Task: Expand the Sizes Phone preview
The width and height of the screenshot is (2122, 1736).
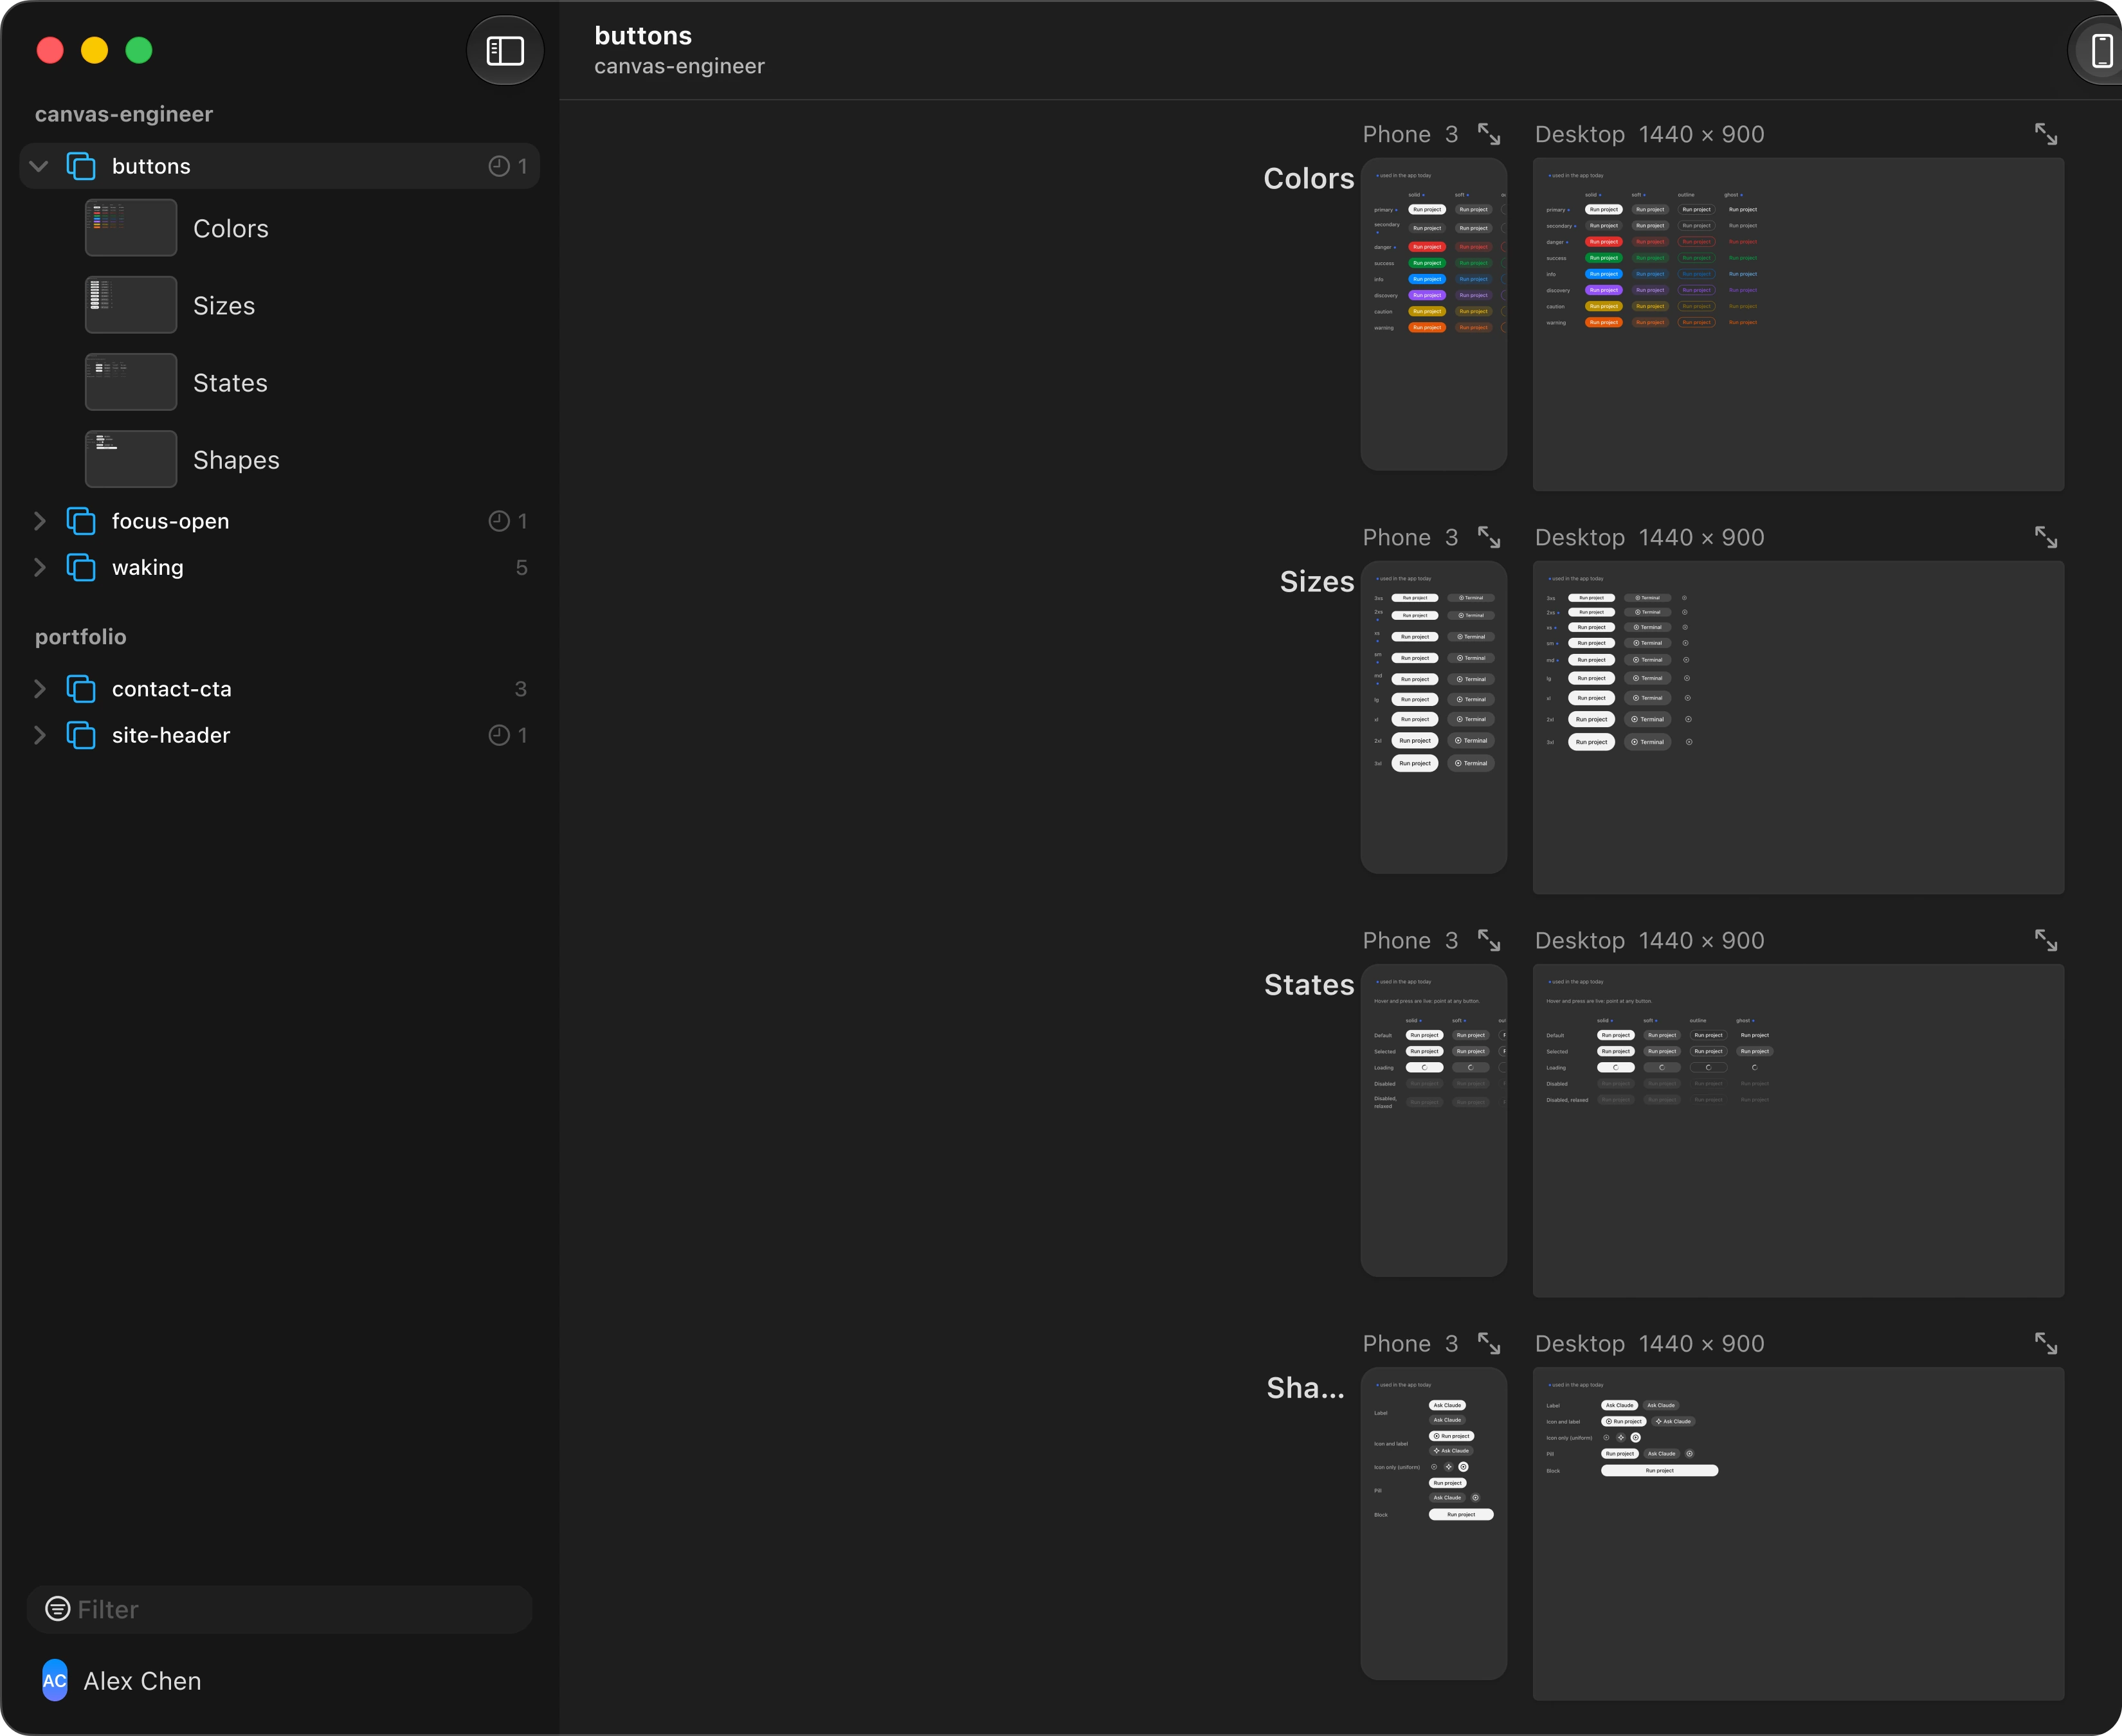Action: 1489,537
